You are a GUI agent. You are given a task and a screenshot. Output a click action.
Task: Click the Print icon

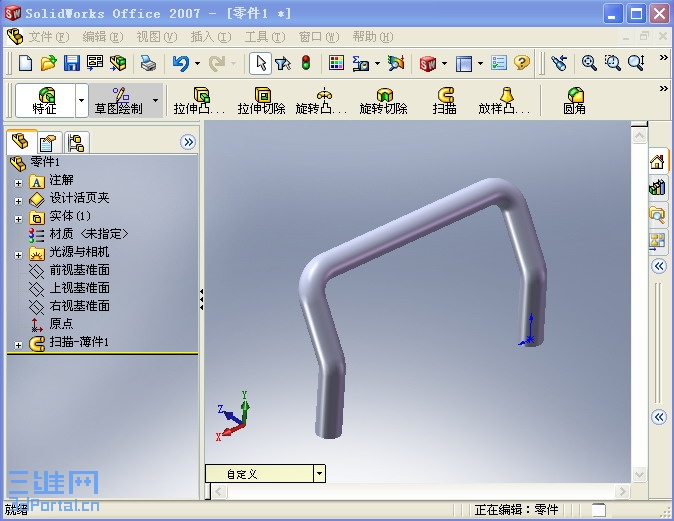point(148,63)
